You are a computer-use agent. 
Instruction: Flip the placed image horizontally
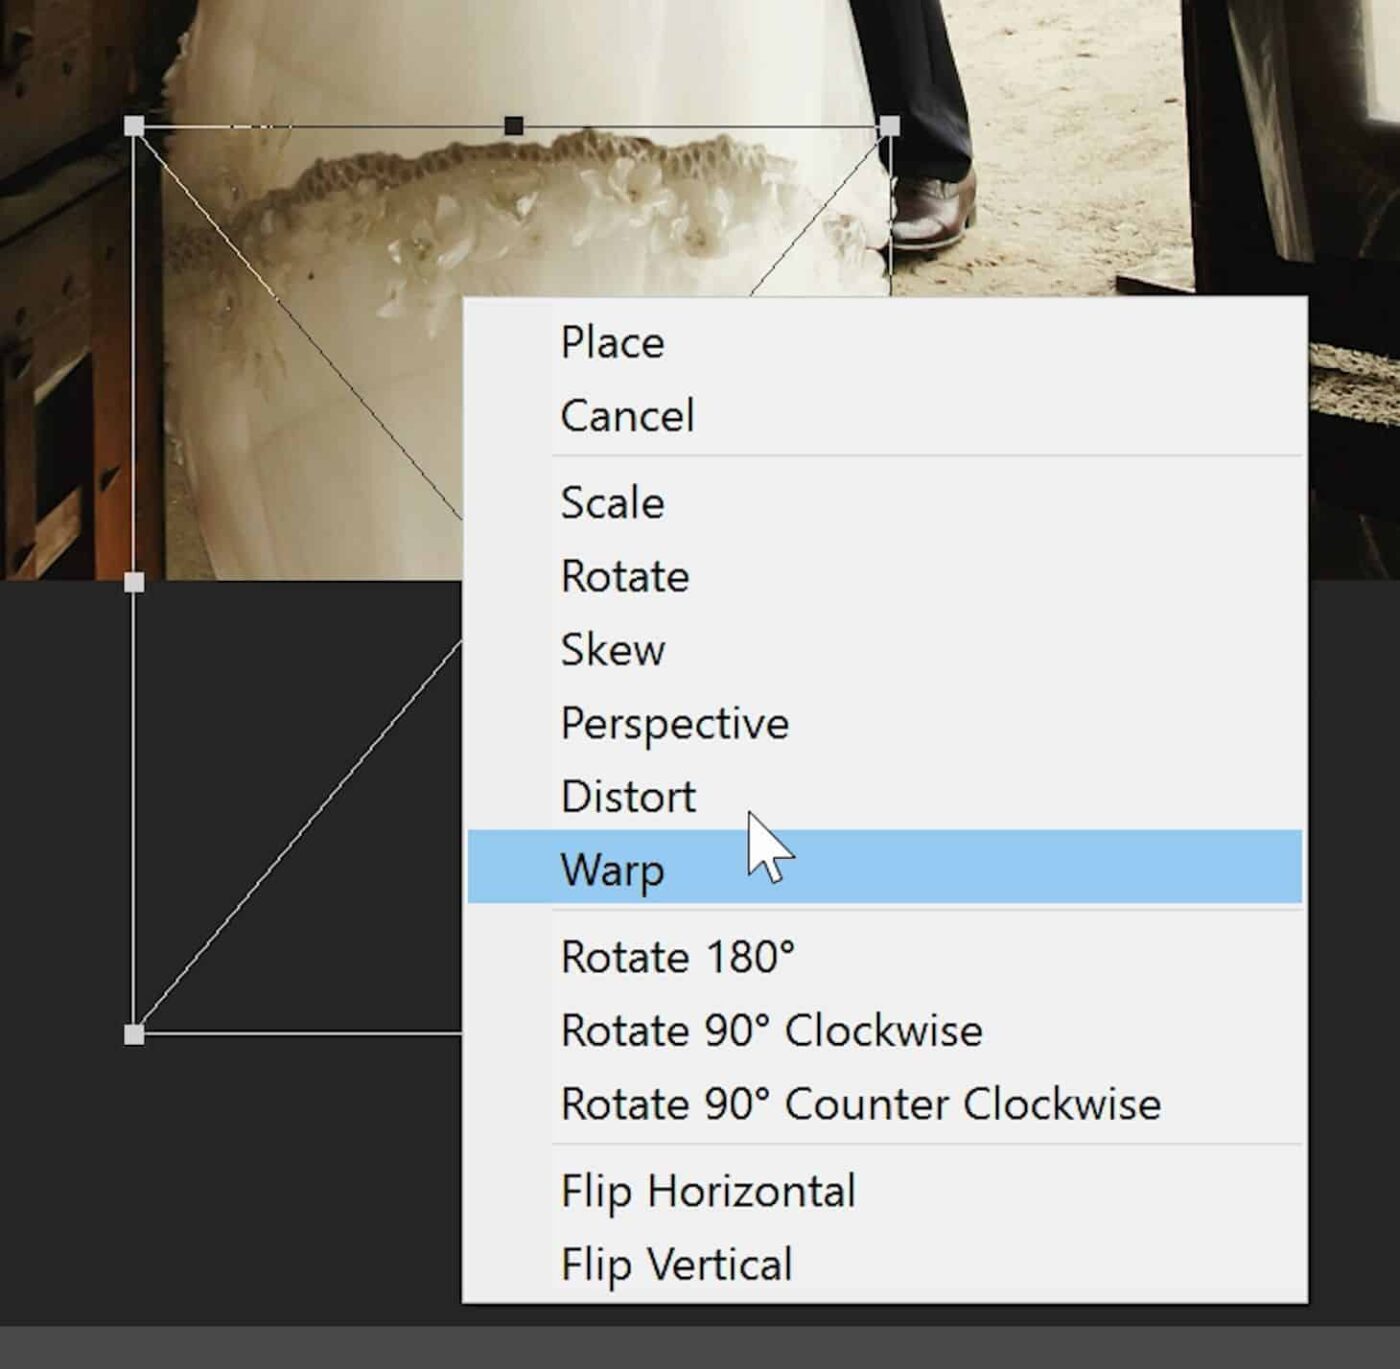(708, 1190)
